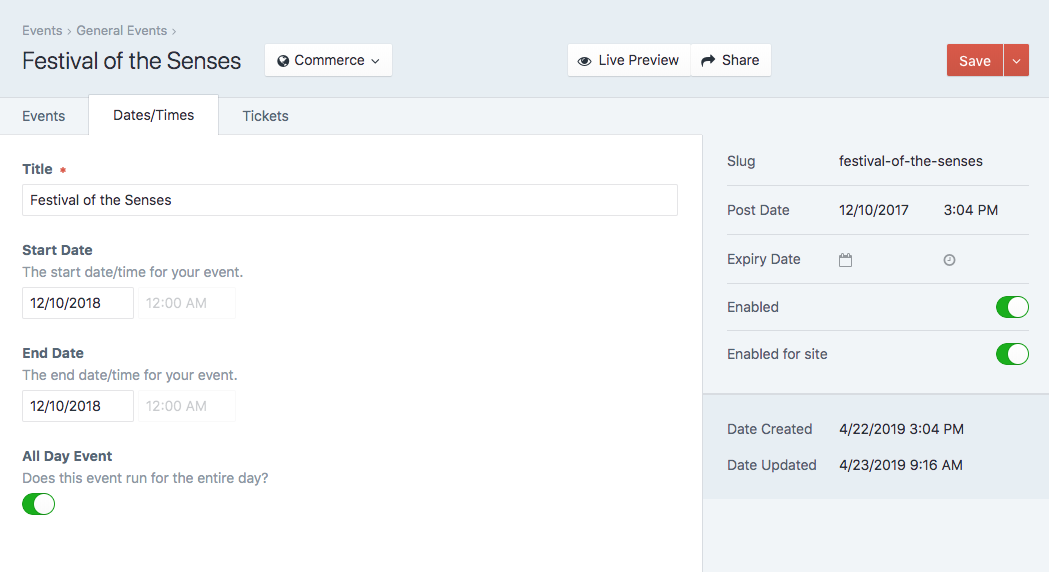This screenshot has height=572, width=1049.
Task: Click the red Save button
Action: click(975, 60)
